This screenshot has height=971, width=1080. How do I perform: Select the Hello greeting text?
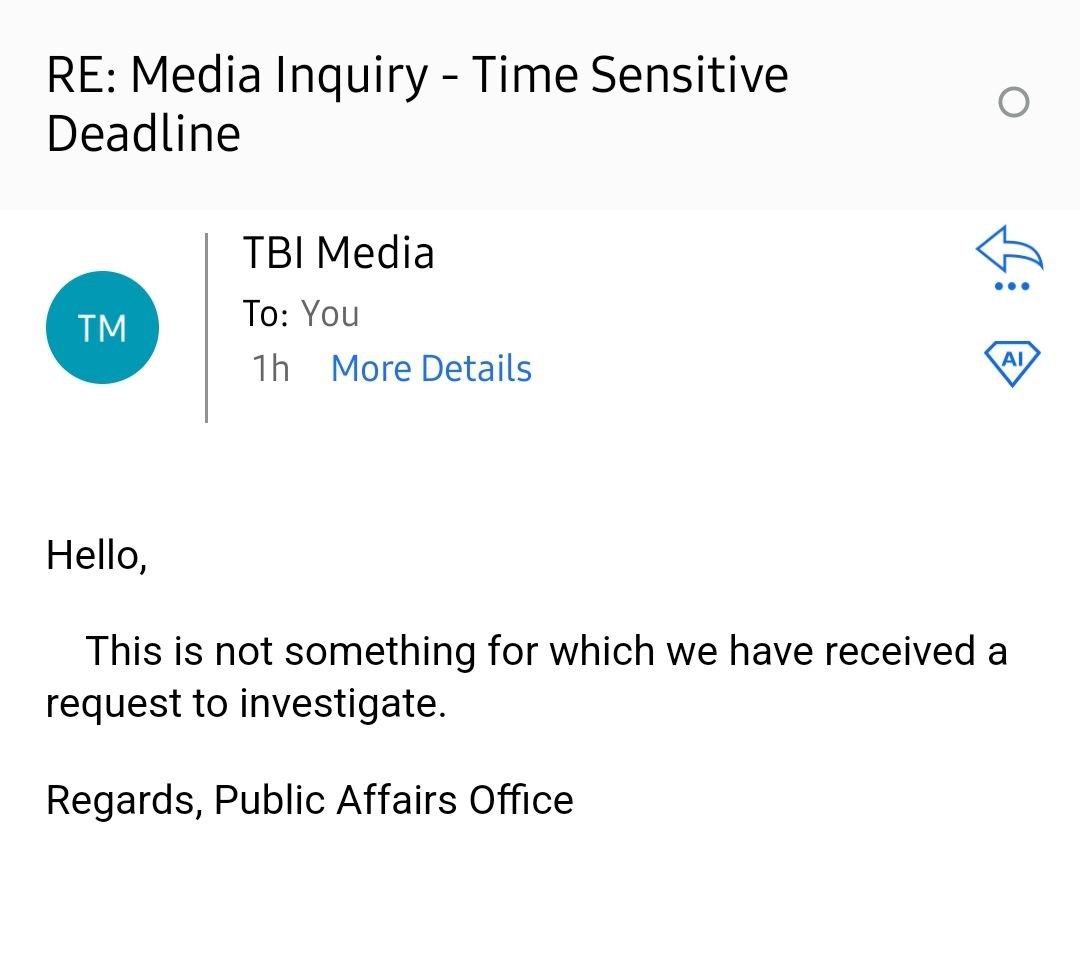96,555
